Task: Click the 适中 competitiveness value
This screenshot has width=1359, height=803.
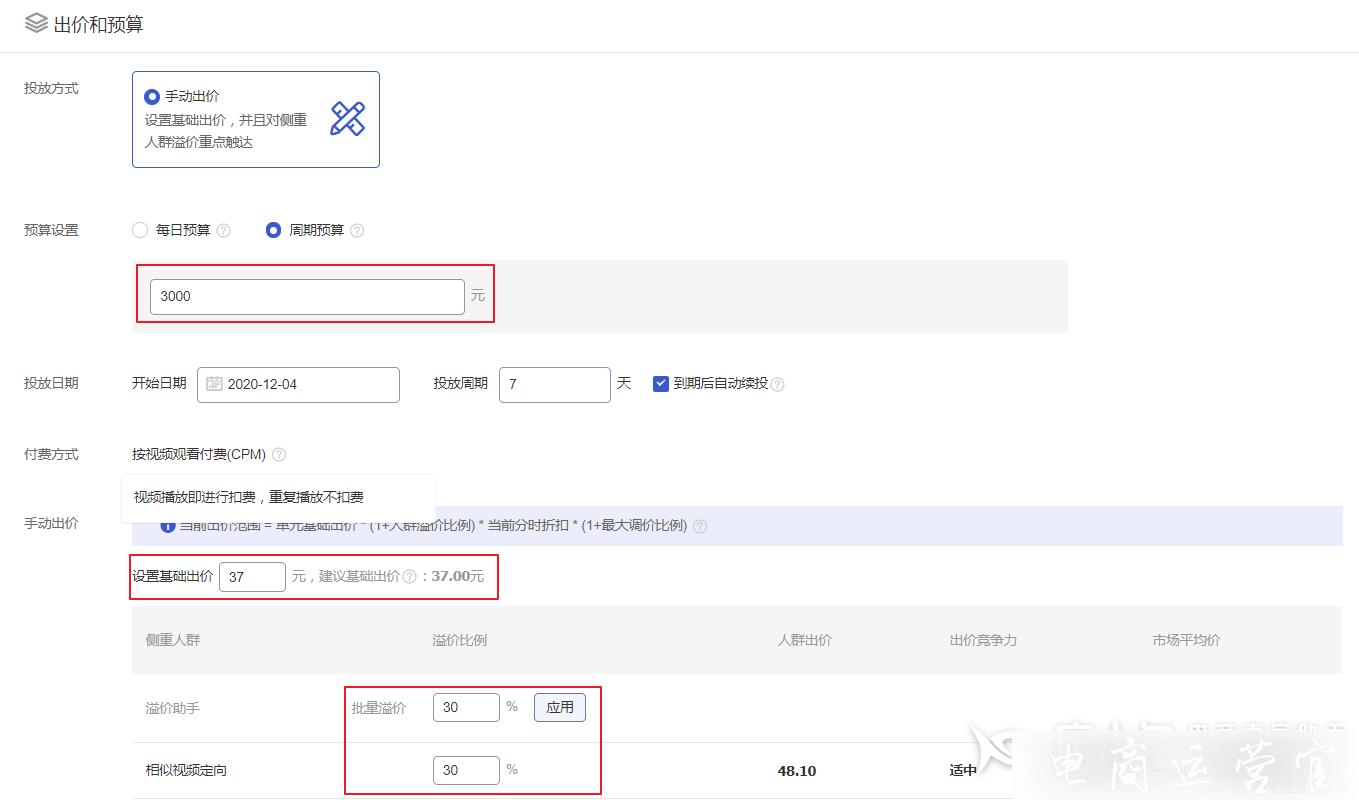Action: click(963, 771)
